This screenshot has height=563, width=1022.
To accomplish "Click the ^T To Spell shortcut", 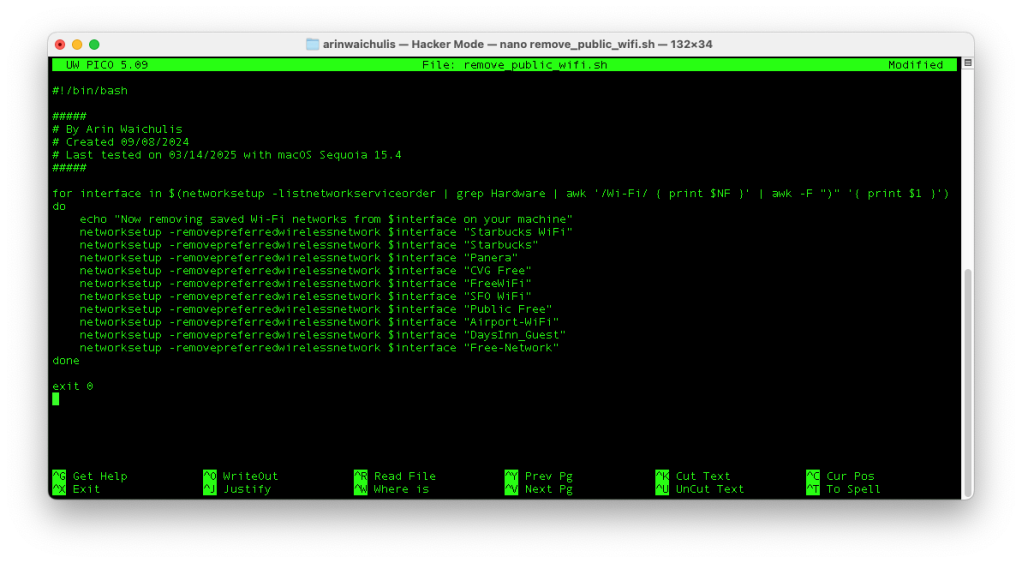I will (843, 489).
